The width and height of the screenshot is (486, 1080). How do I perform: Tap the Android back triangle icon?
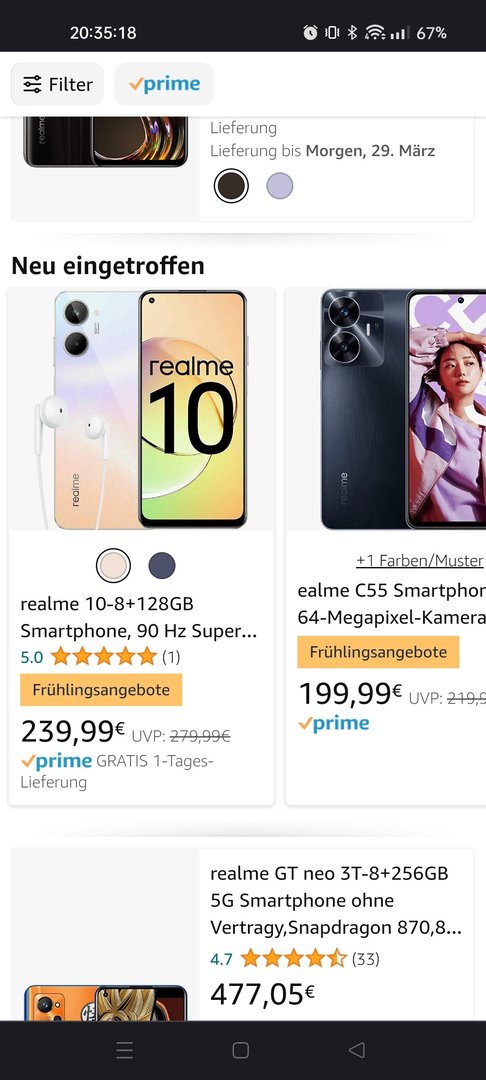pos(357,1050)
